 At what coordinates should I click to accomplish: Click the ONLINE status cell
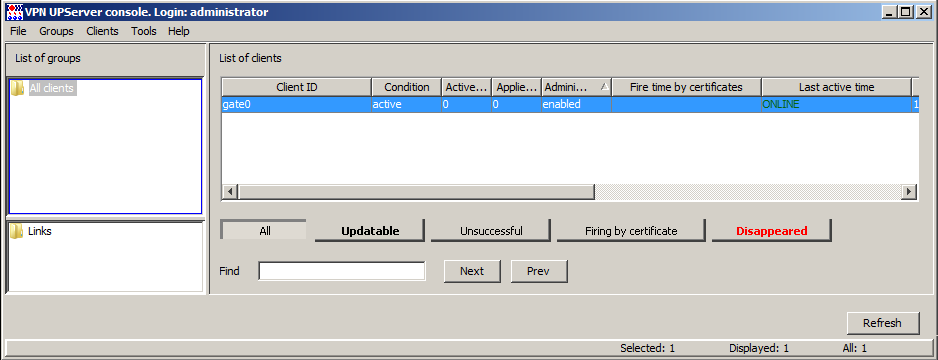(x=836, y=104)
